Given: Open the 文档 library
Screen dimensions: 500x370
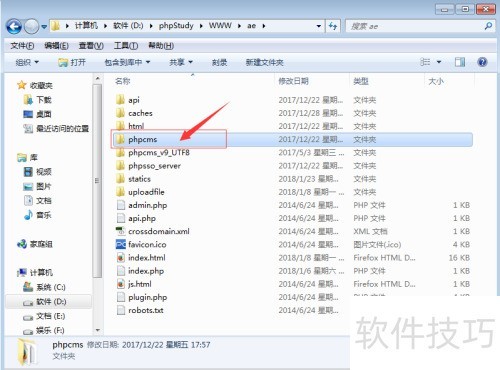Looking at the screenshot, I should click(x=38, y=200).
